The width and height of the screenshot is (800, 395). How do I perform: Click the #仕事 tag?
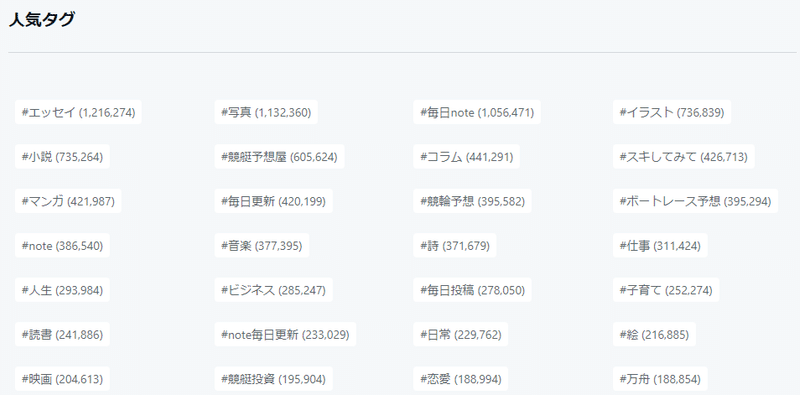(660, 245)
